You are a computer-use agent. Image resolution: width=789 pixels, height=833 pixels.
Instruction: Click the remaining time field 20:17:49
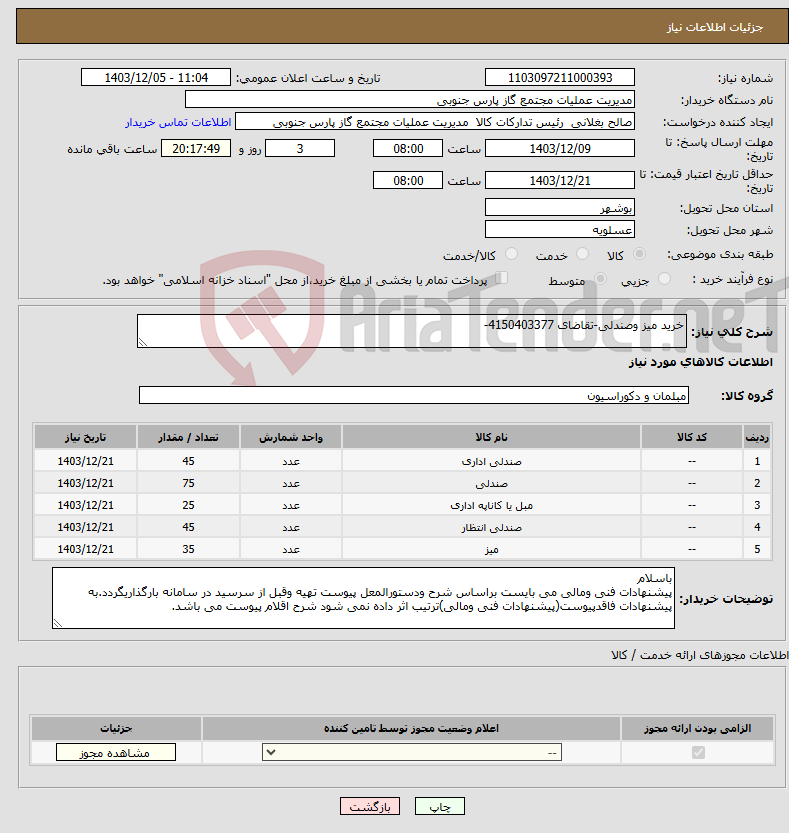click(196, 148)
